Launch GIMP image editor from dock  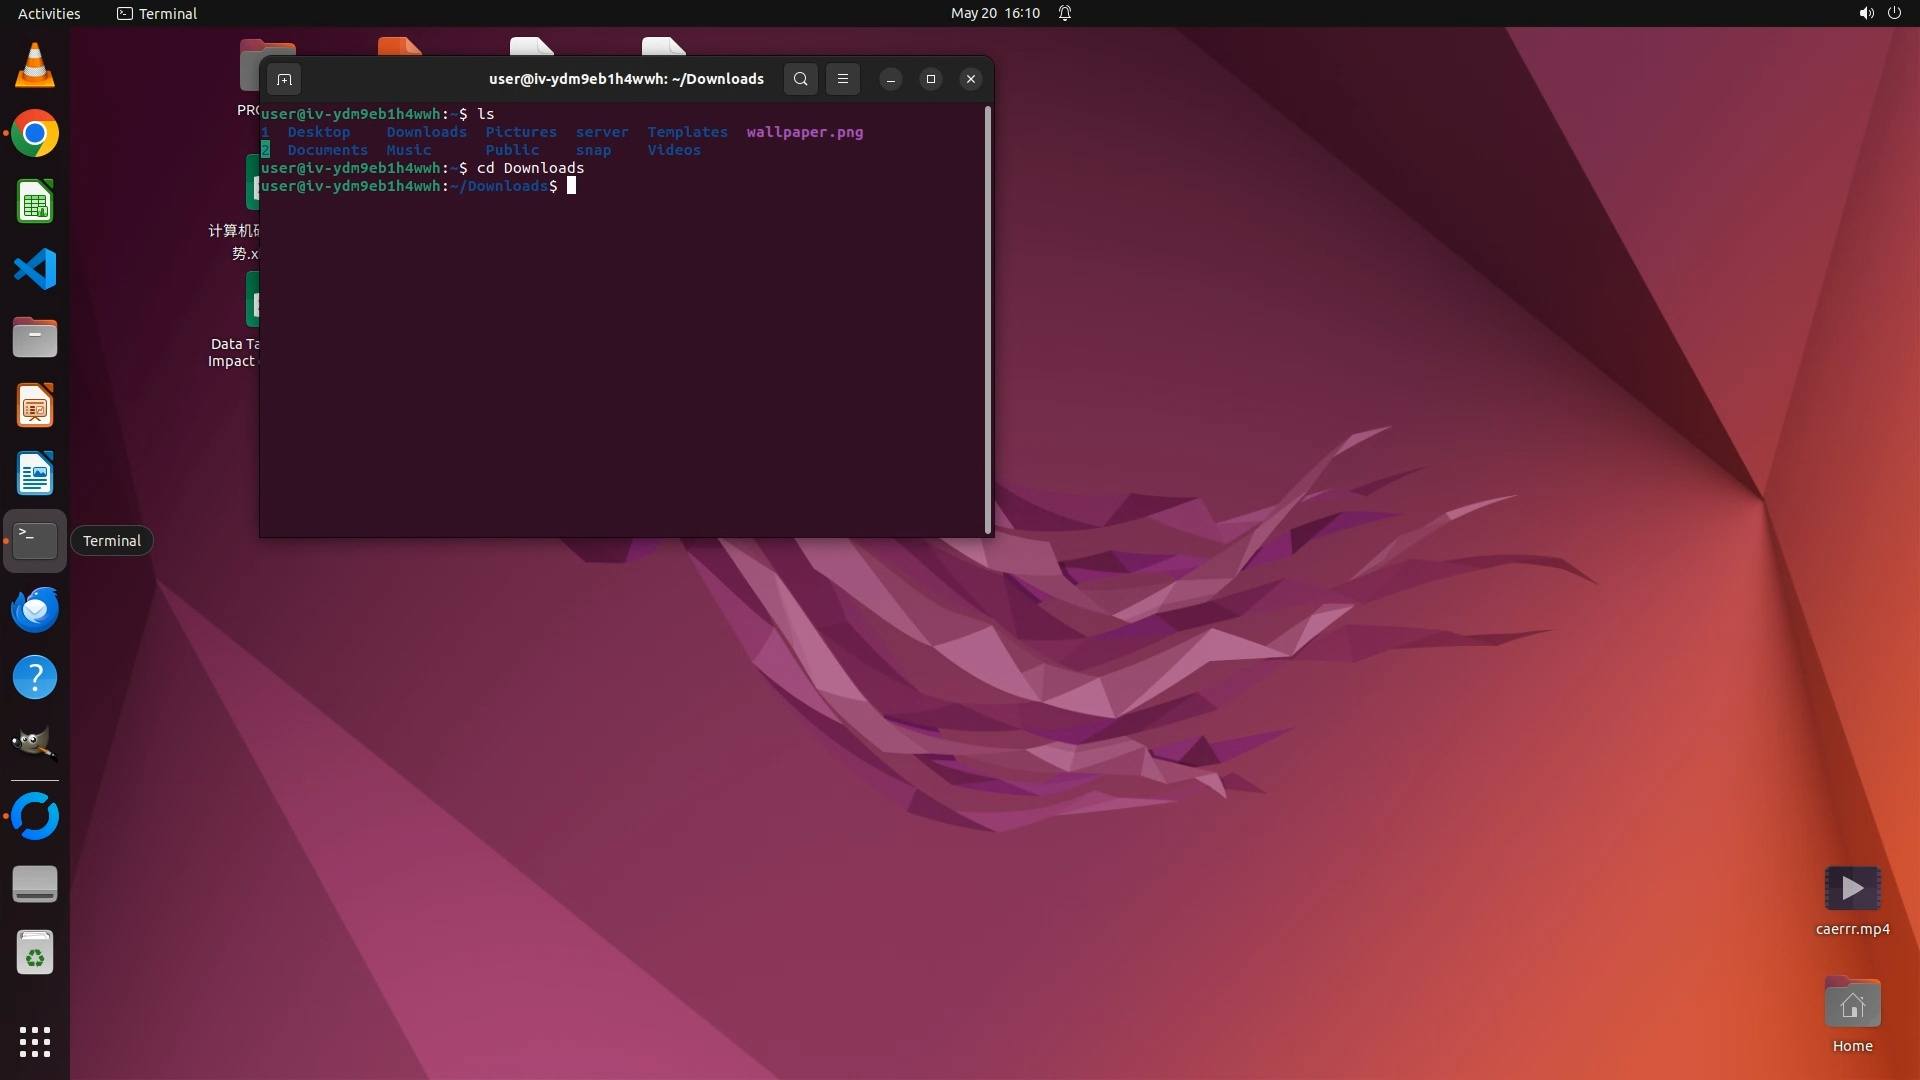(x=35, y=744)
